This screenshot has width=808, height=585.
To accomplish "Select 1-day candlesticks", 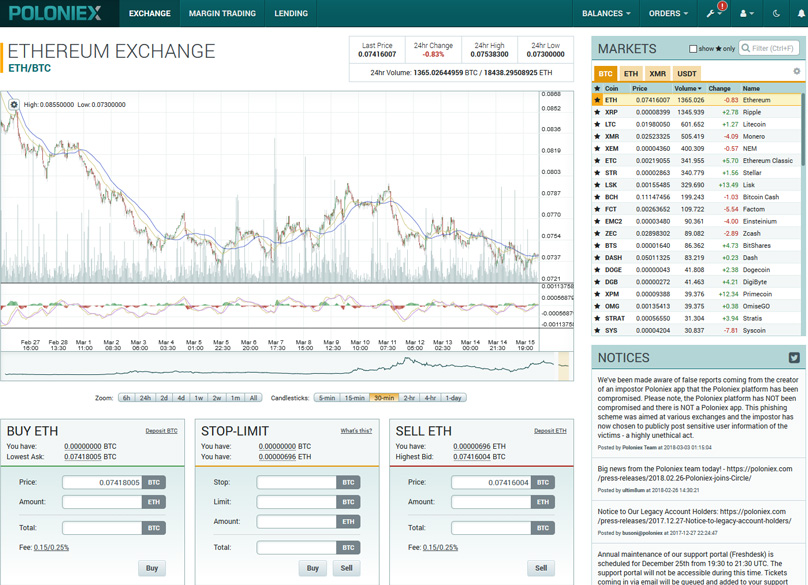I will (x=453, y=398).
